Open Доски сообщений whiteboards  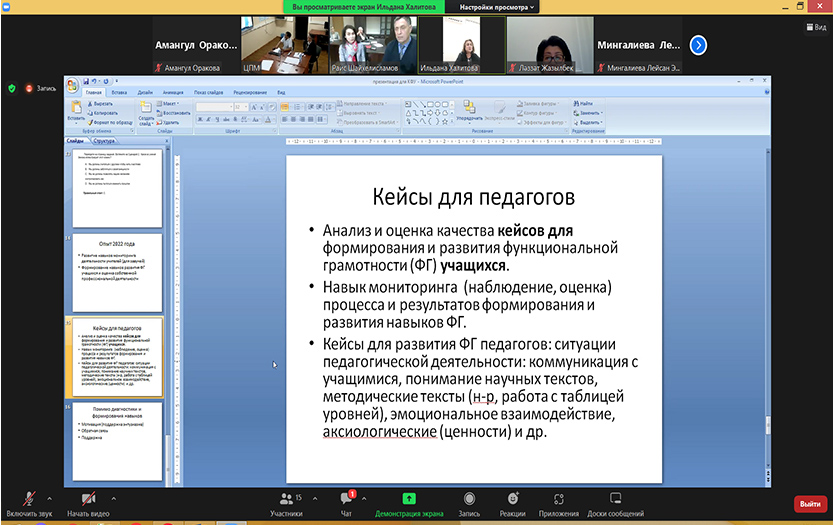pyautogui.click(x=615, y=502)
